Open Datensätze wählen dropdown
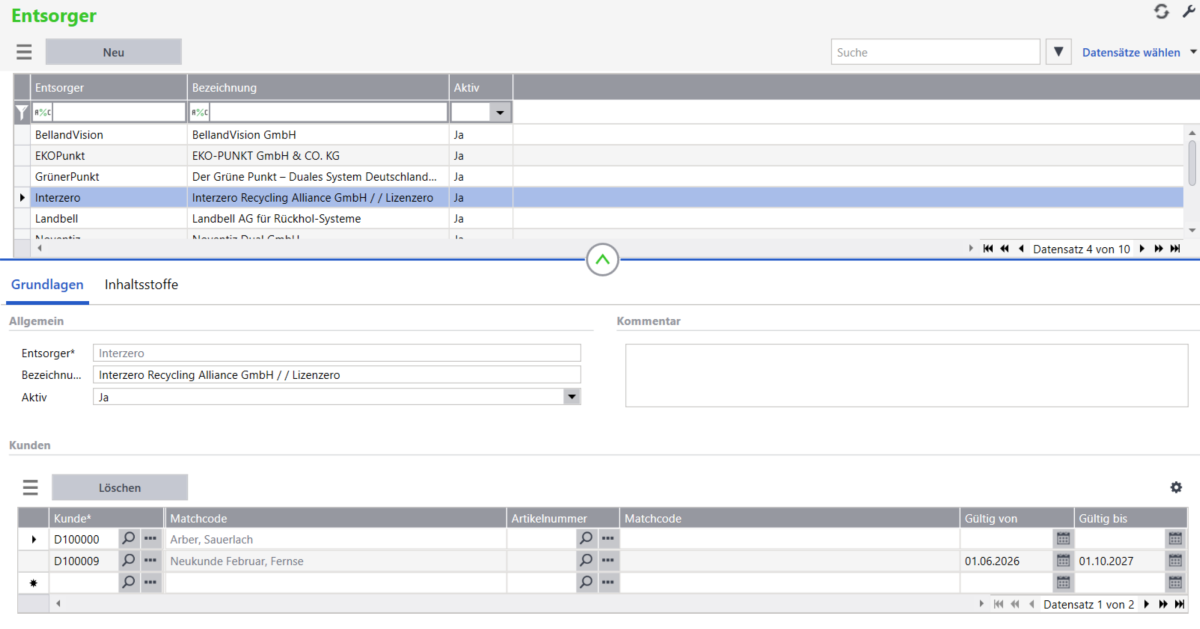 [1139, 53]
